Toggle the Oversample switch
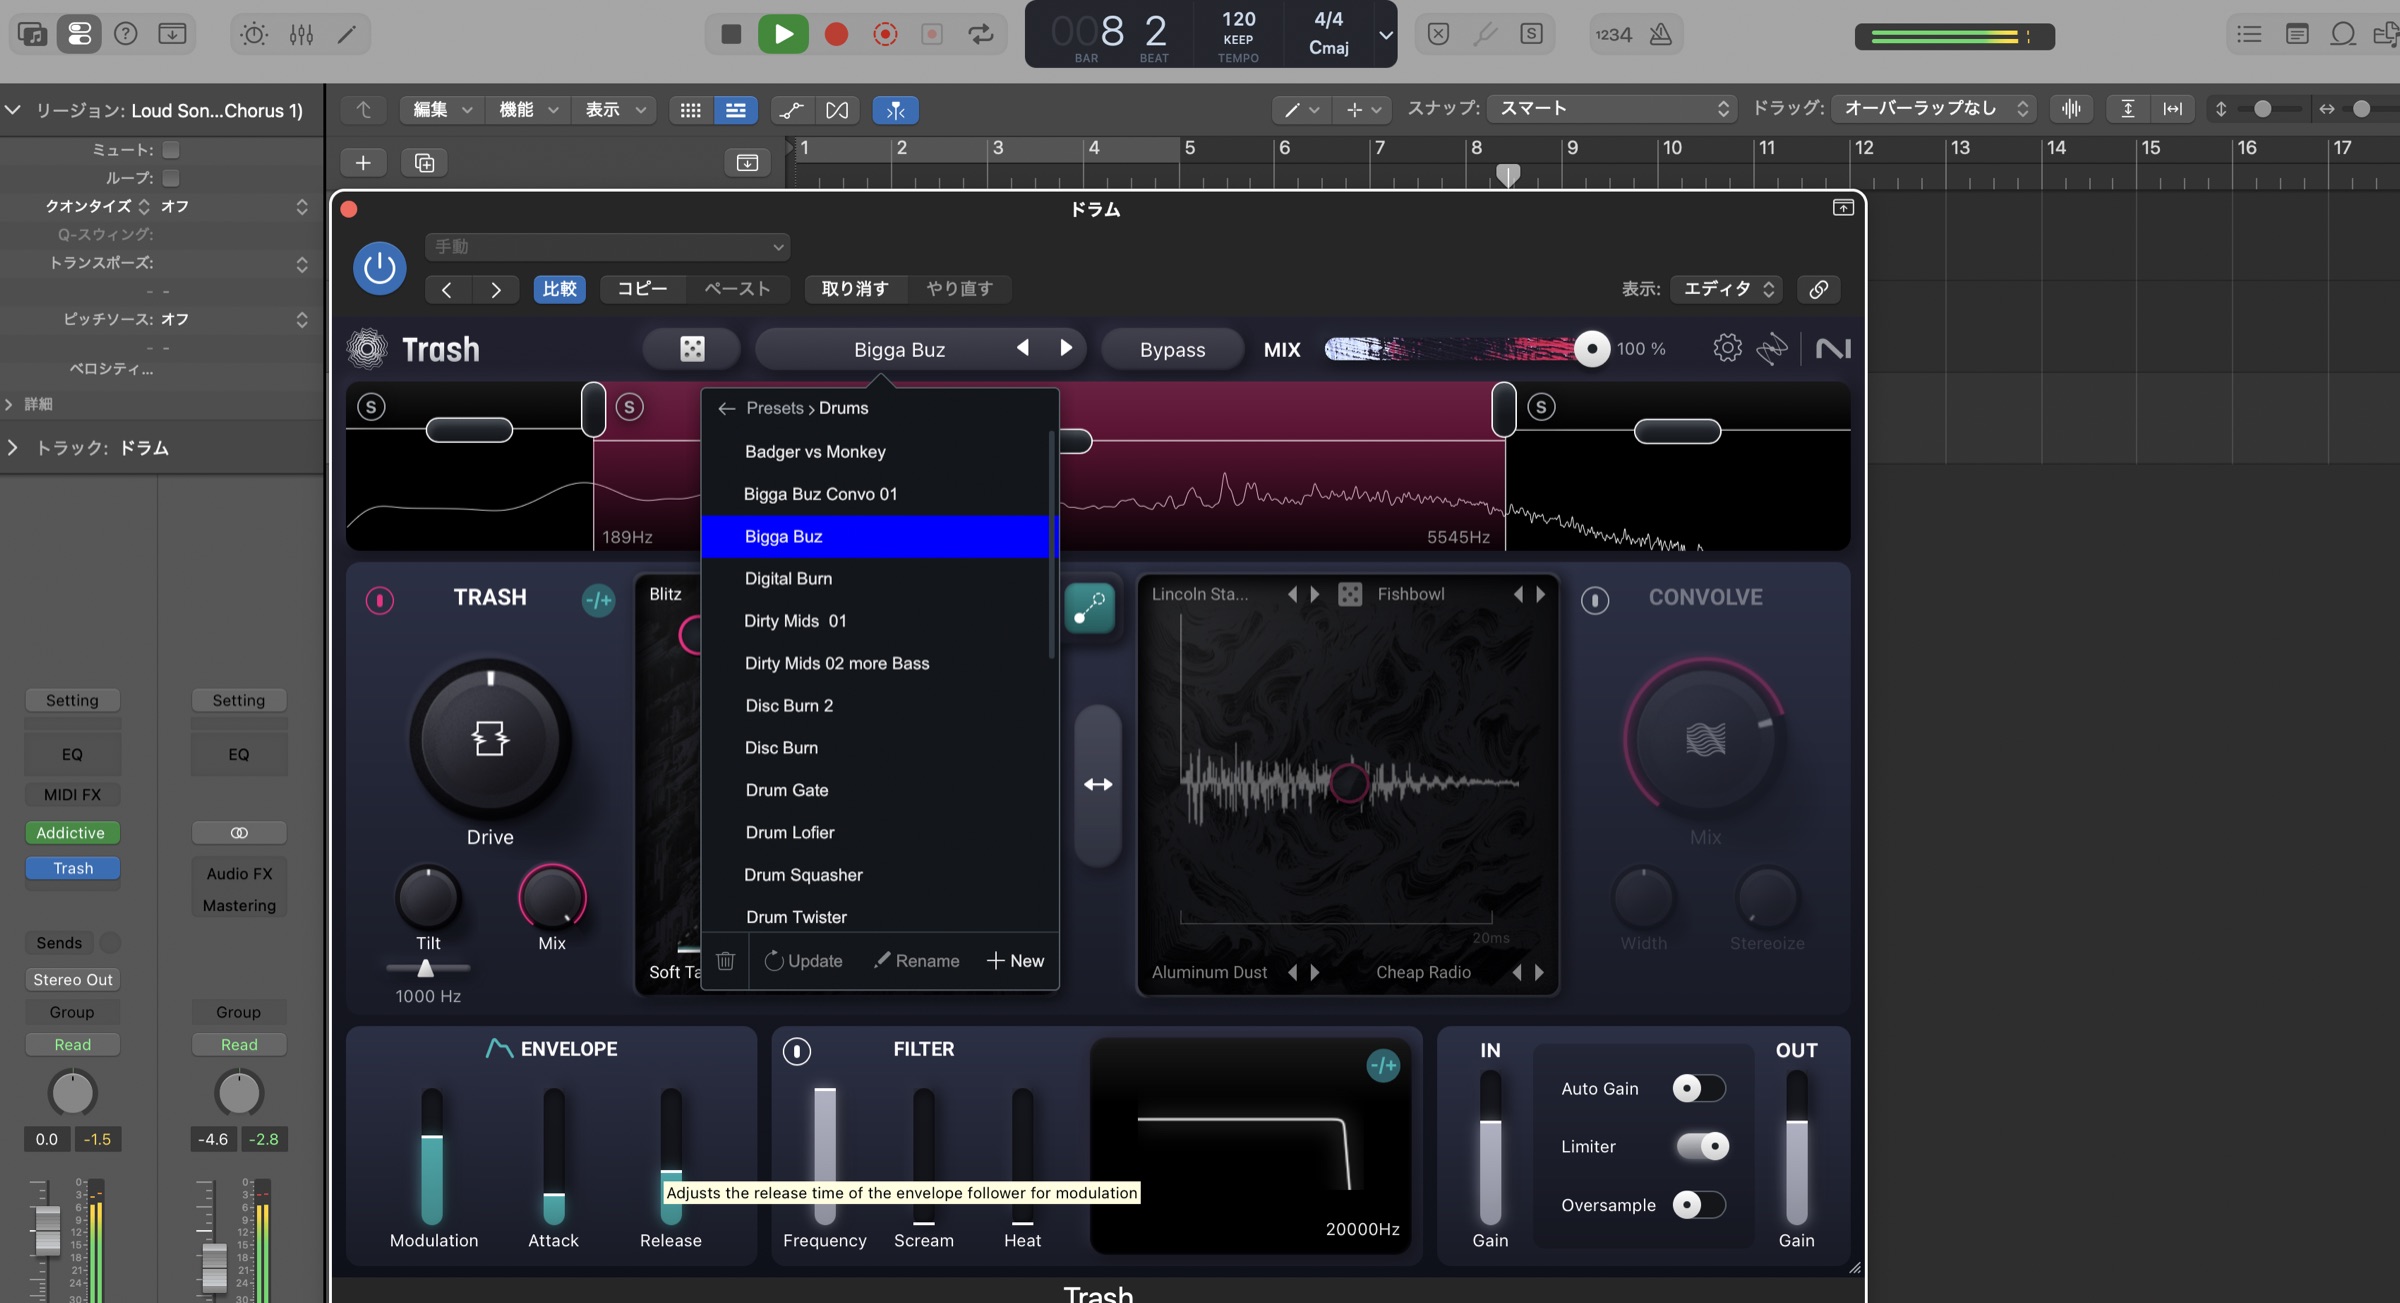 [1698, 1205]
